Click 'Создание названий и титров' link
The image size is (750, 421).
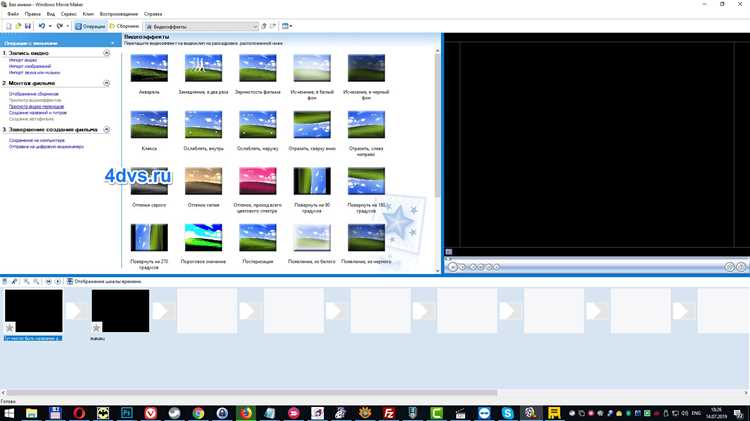pyautogui.click(x=38, y=113)
